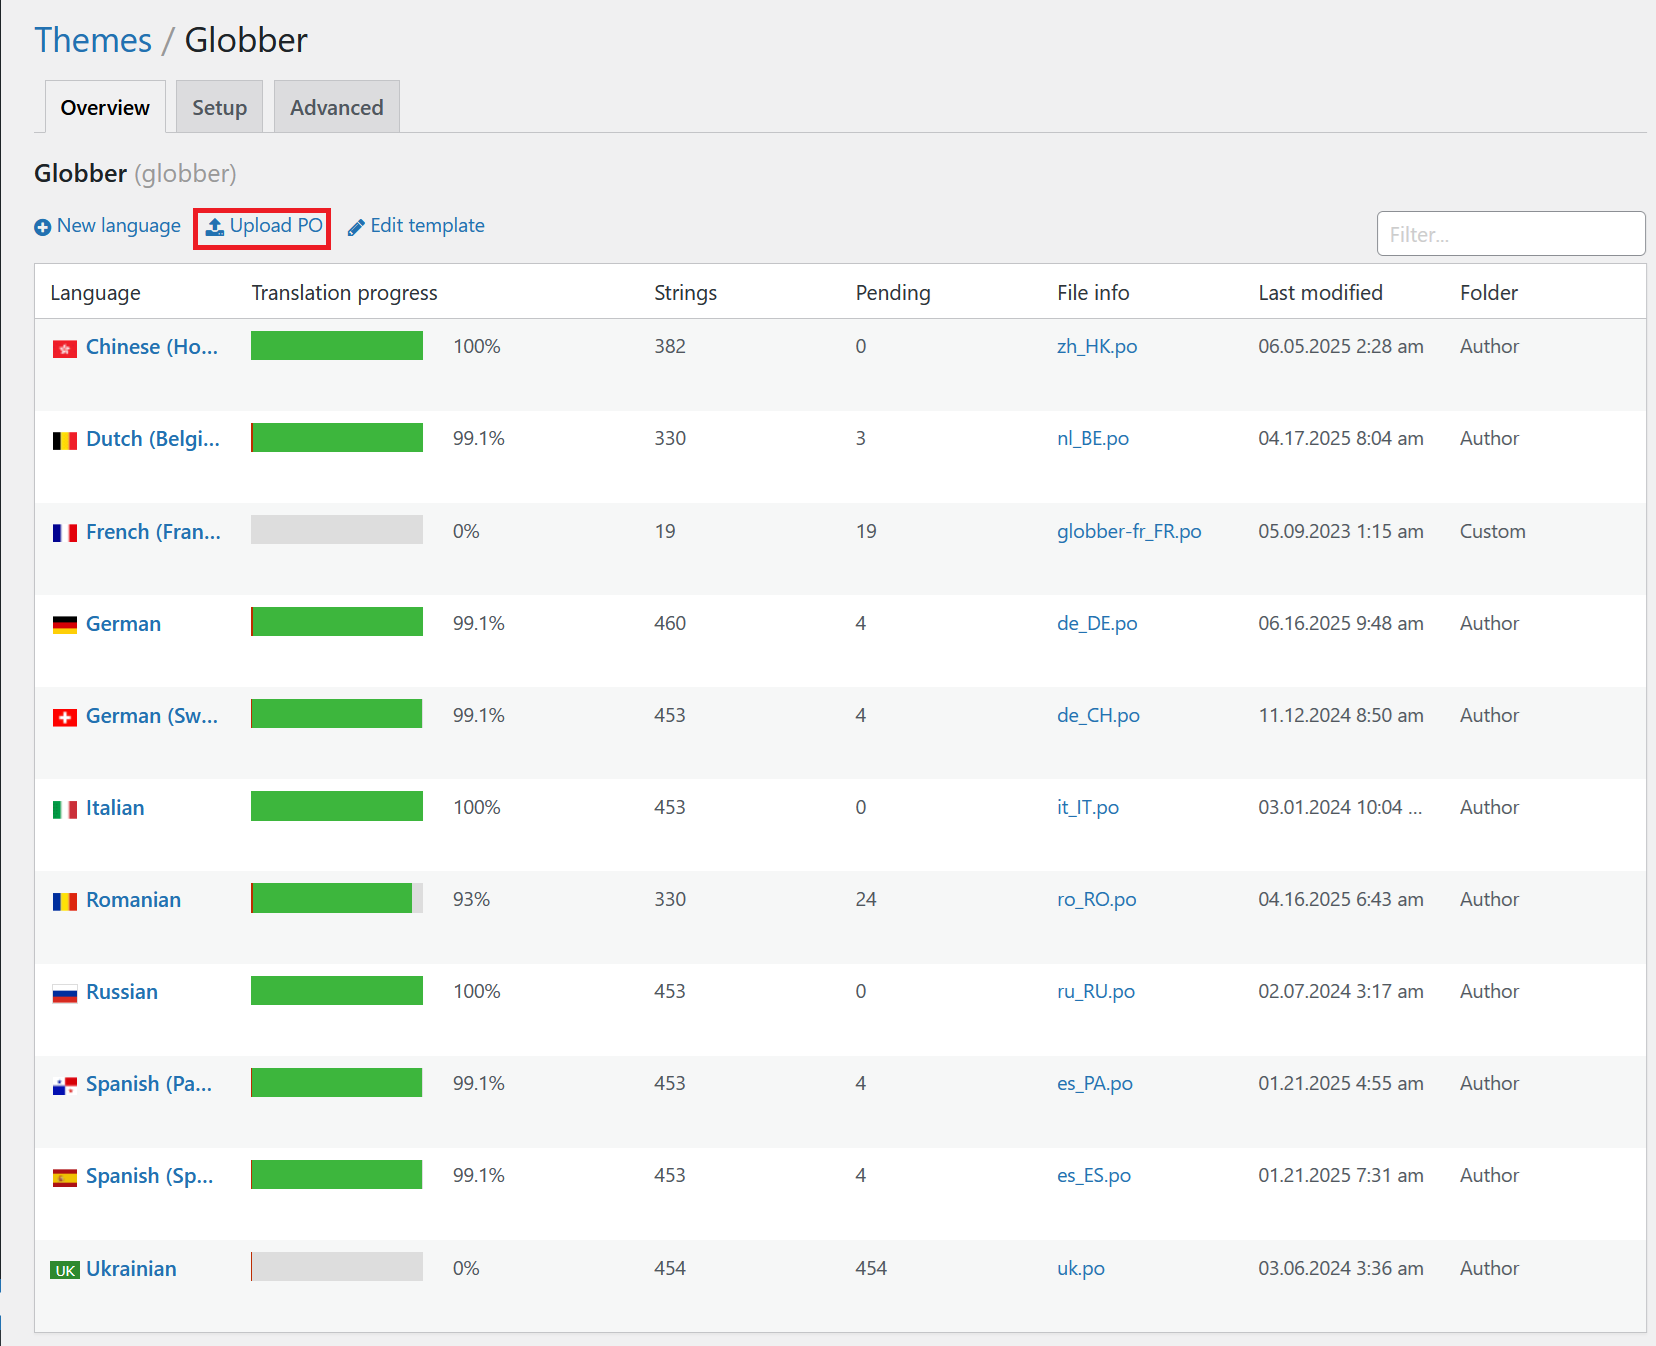Viewport: 1656px width, 1346px height.
Task: Click the Chinese strings count 382
Action: pos(670,346)
